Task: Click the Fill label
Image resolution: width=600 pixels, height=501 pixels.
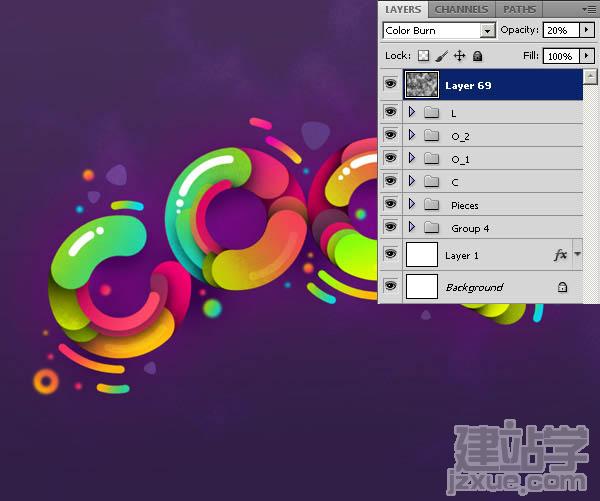Action: click(531, 56)
